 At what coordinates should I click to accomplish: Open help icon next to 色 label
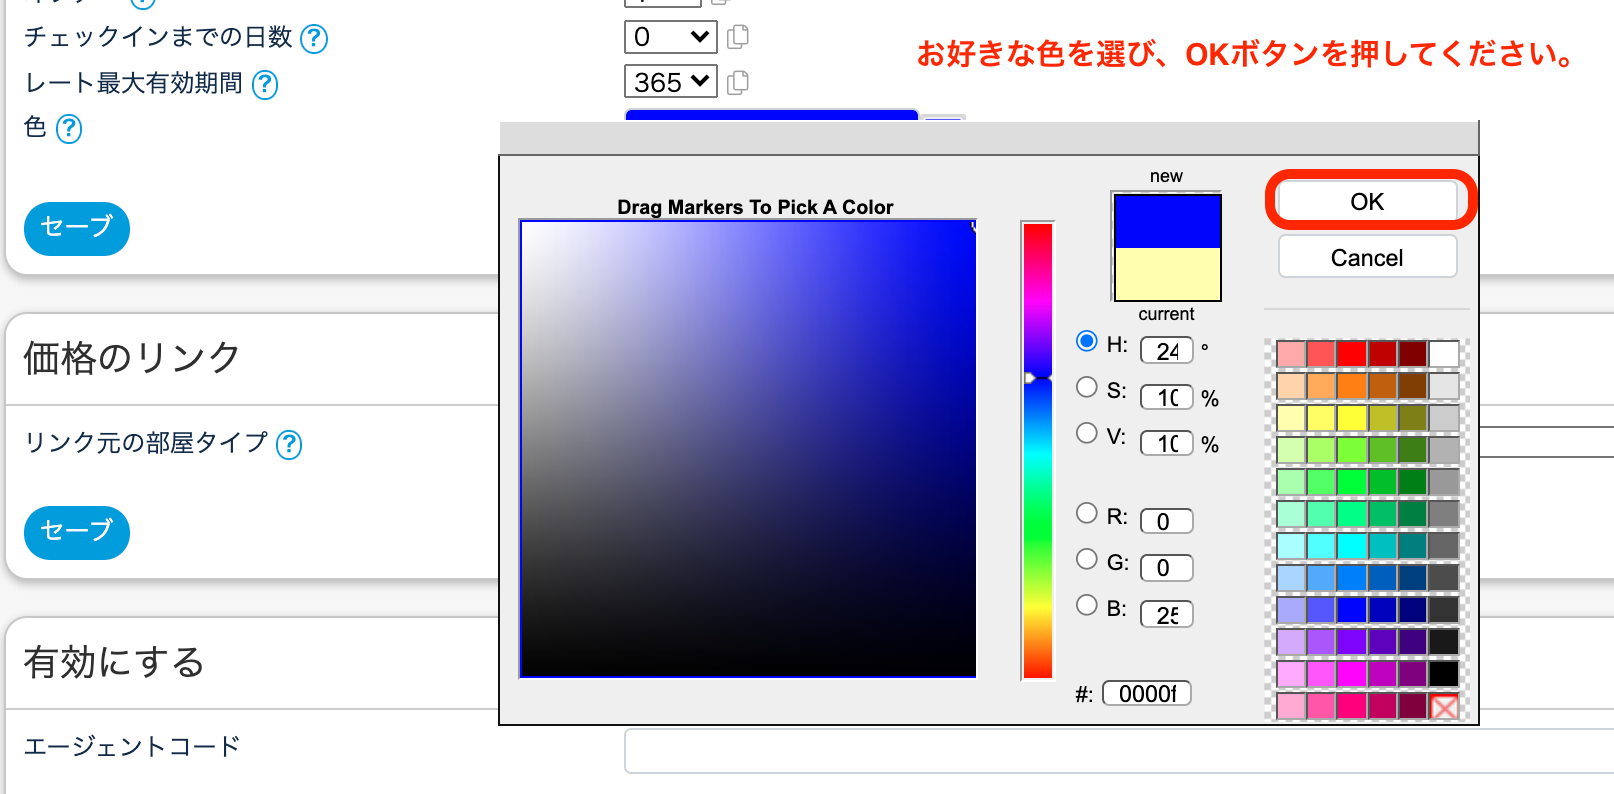point(69,129)
